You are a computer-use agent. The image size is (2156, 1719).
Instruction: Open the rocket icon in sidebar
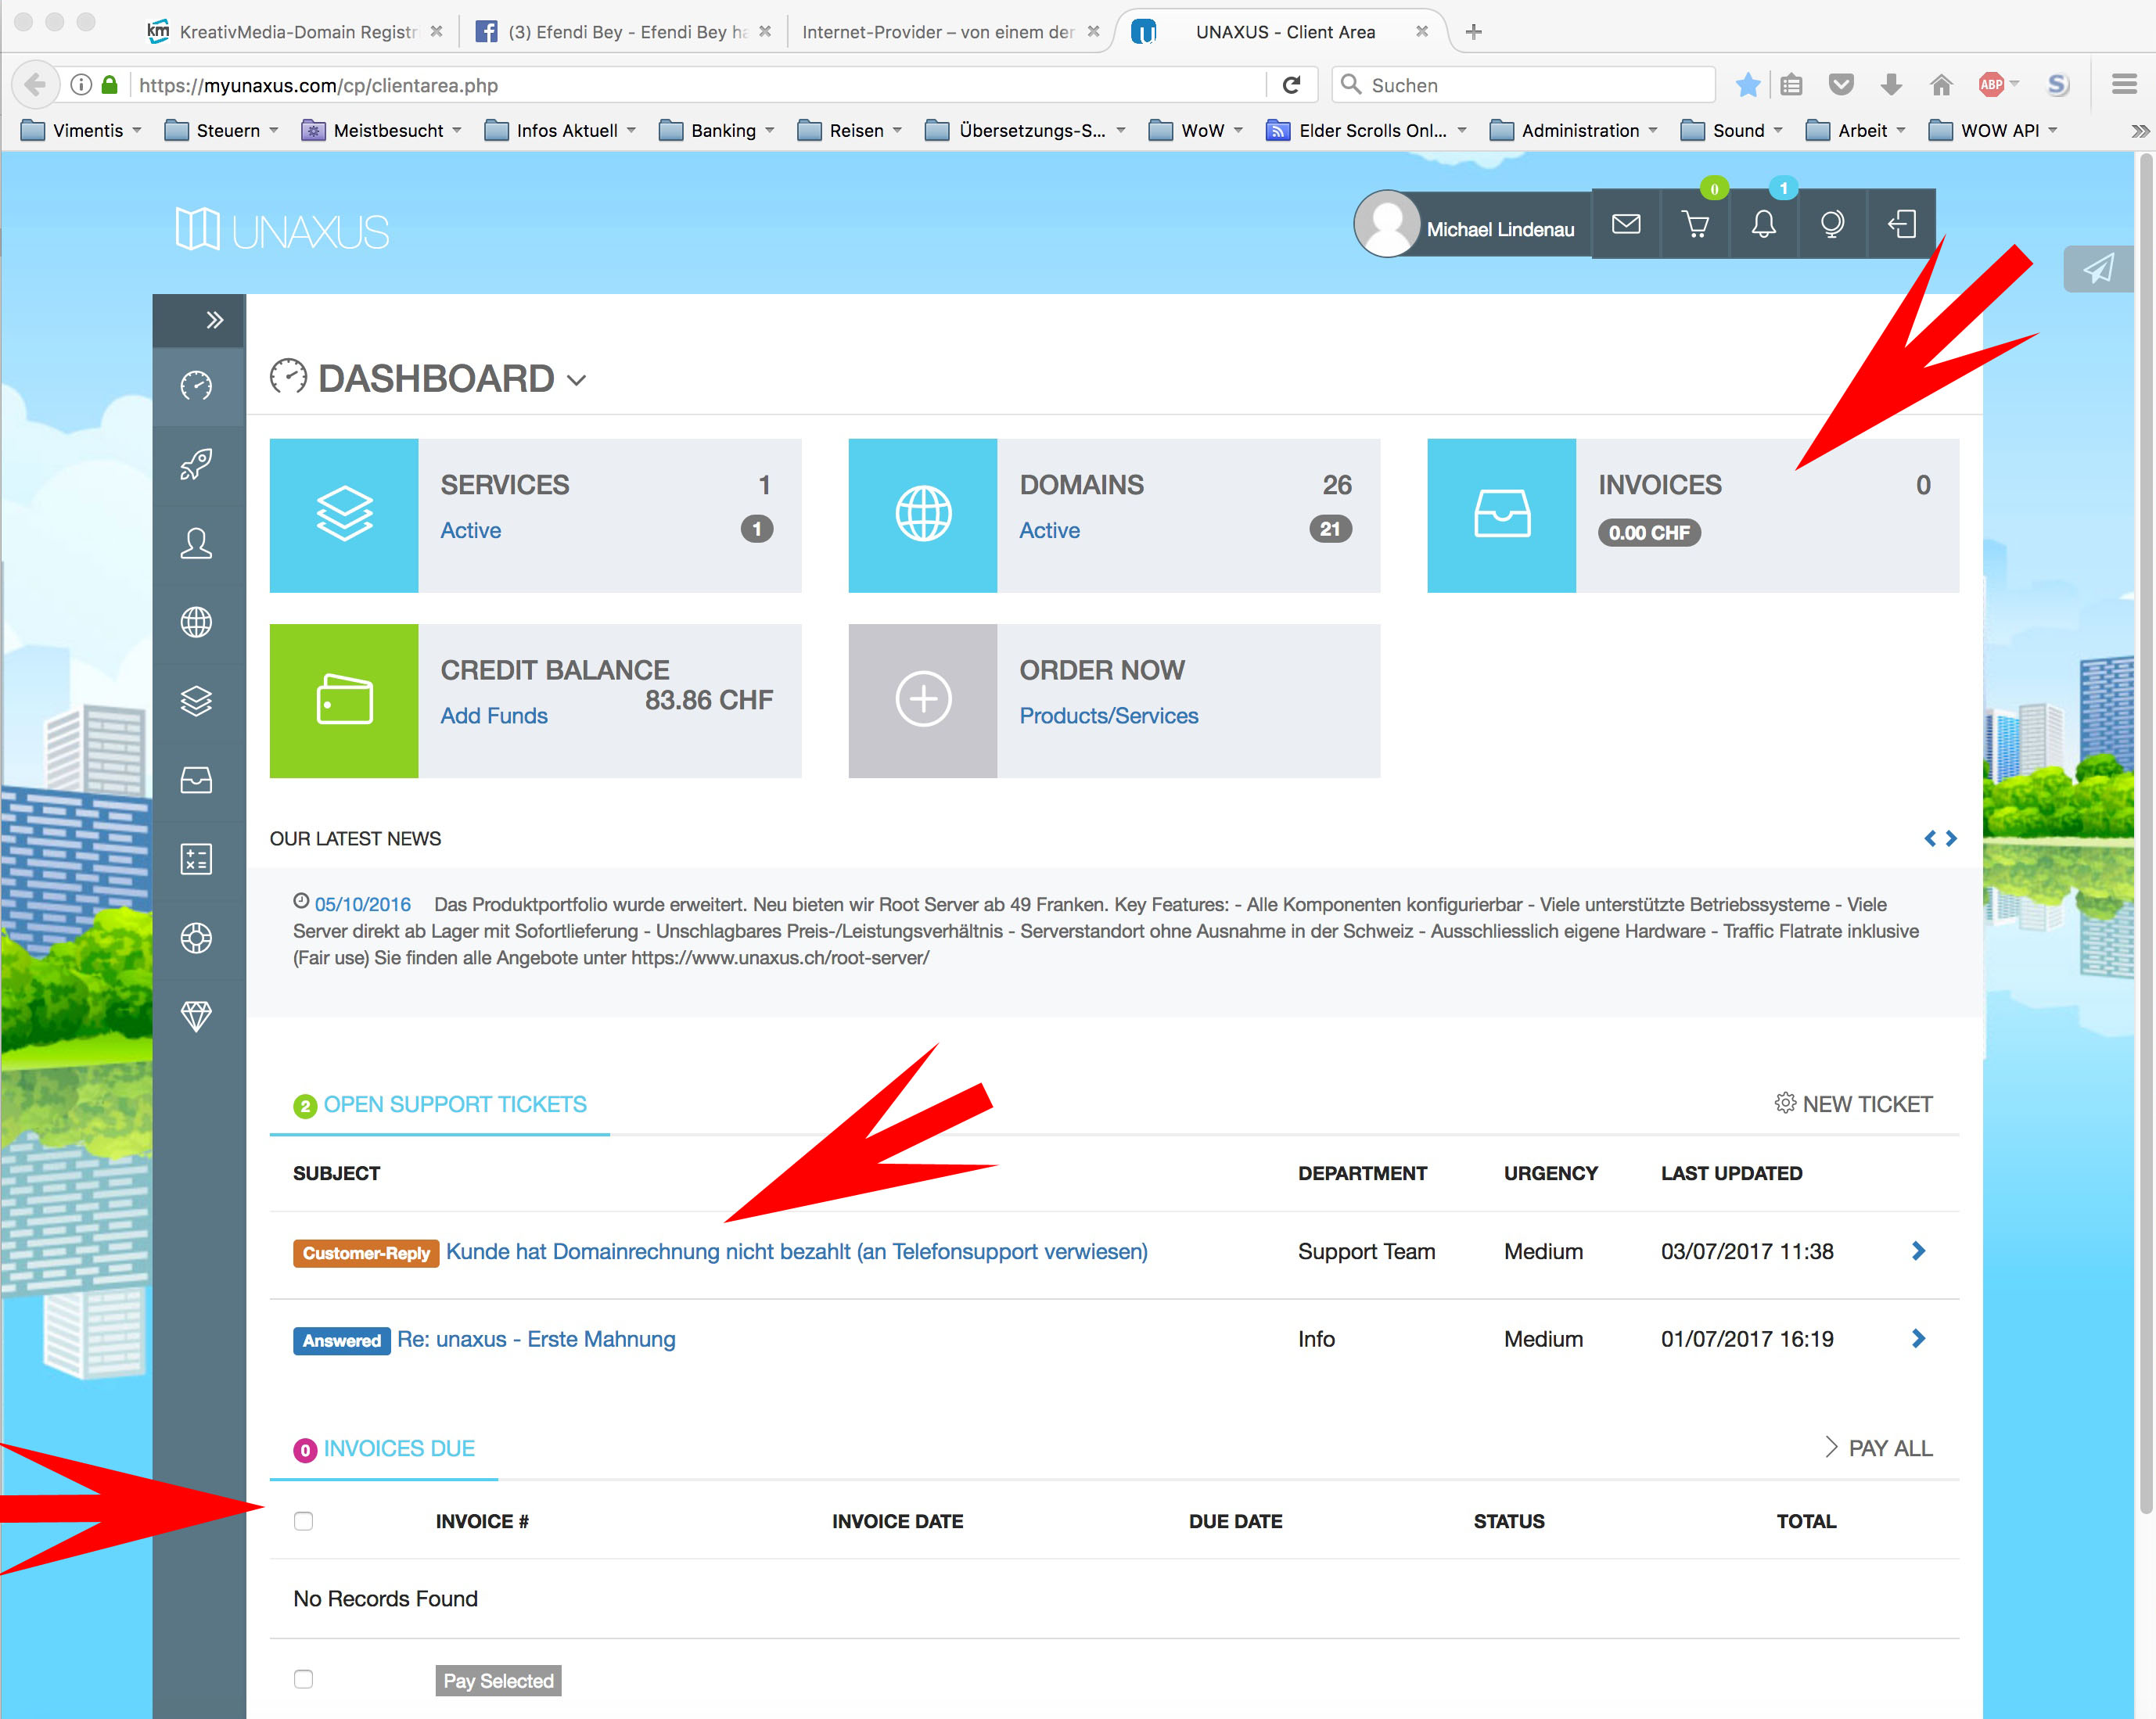[x=197, y=465]
